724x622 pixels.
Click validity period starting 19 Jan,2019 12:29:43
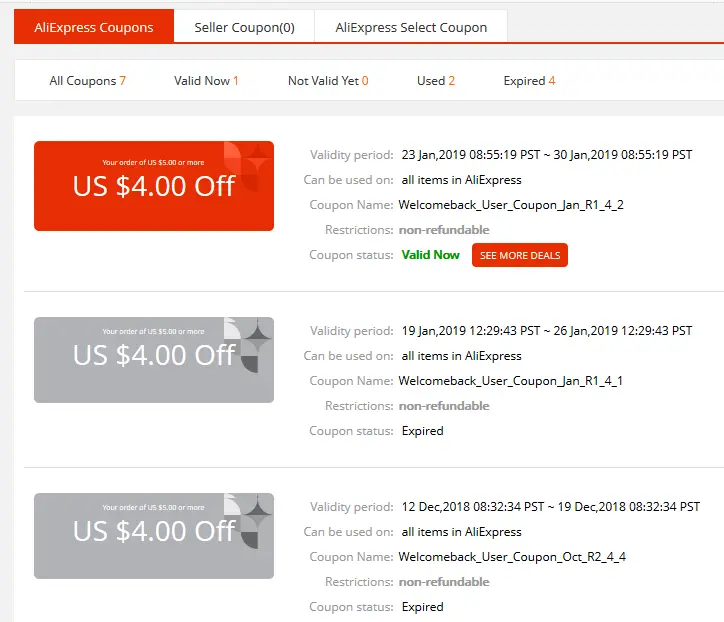click(x=547, y=331)
